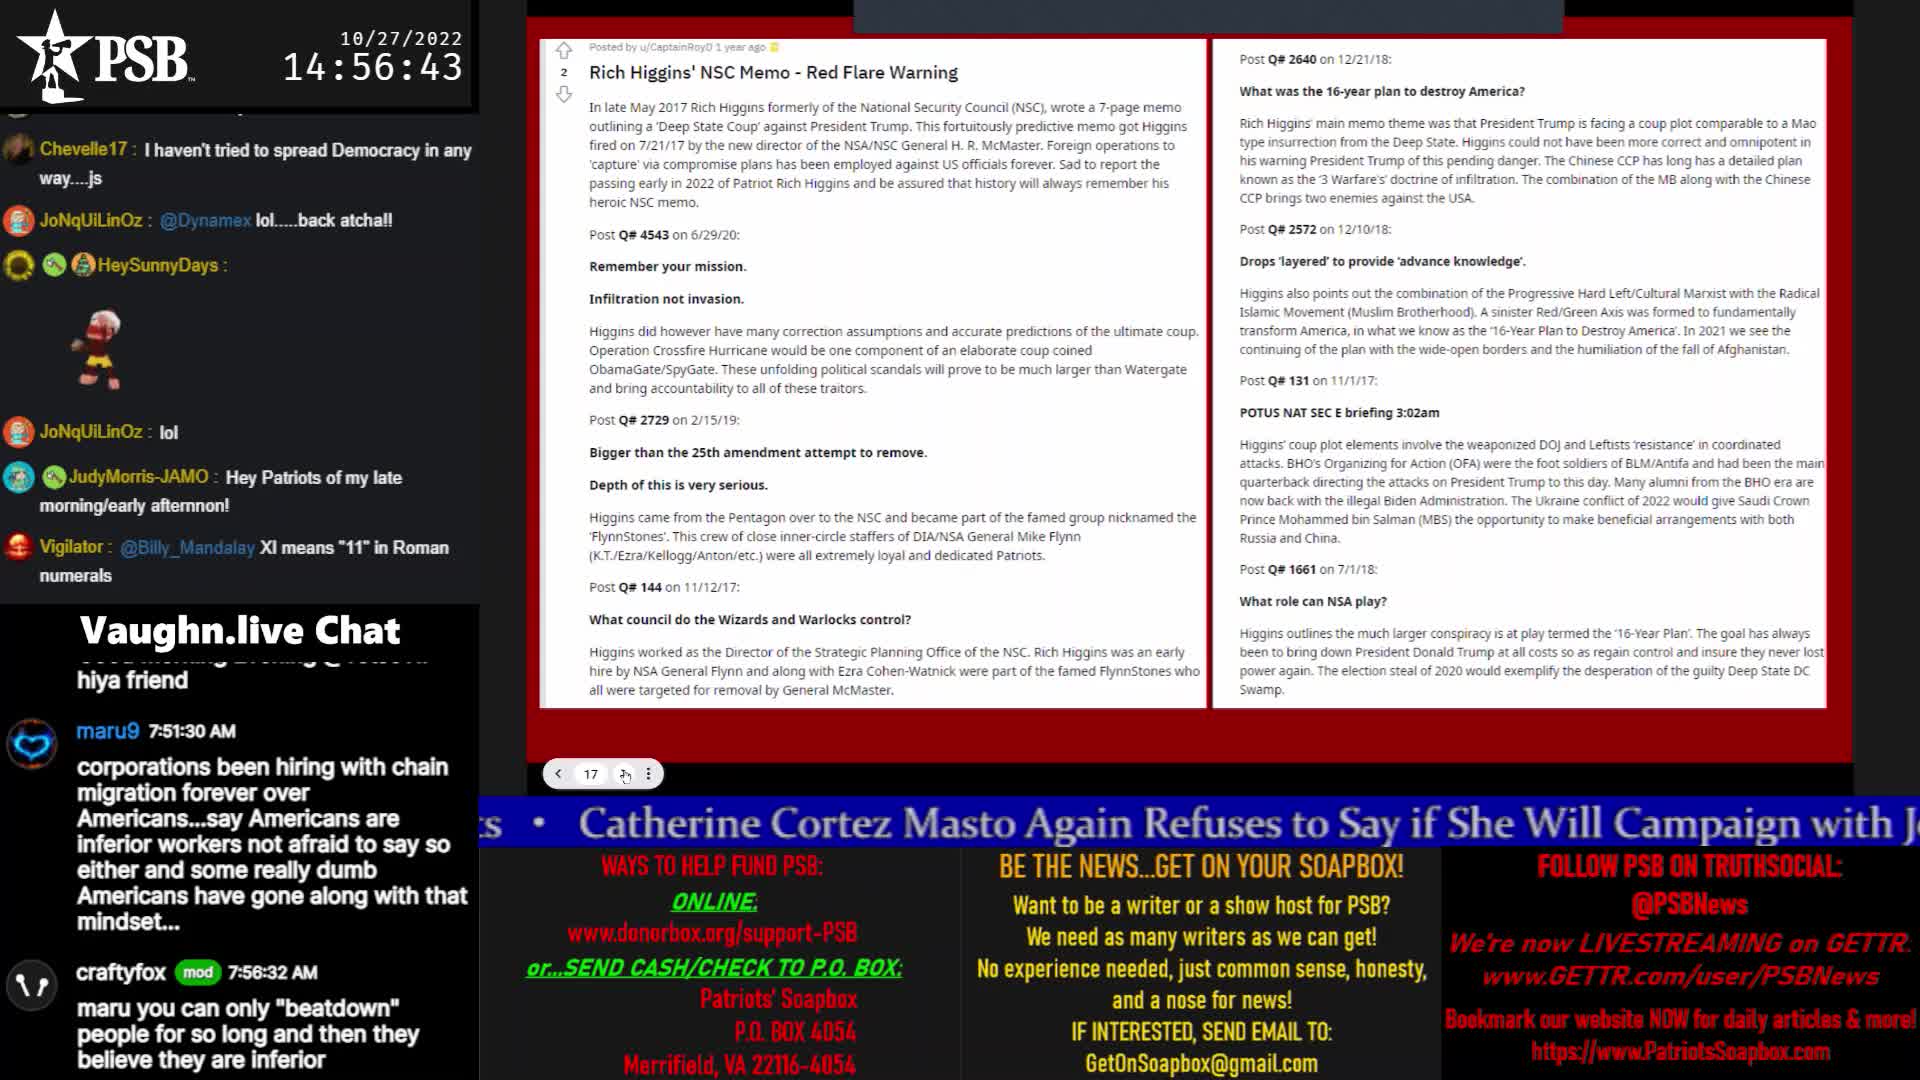Open u/CaptainRoyD poster profile link
This screenshot has width=1920, height=1080.
click(675, 47)
